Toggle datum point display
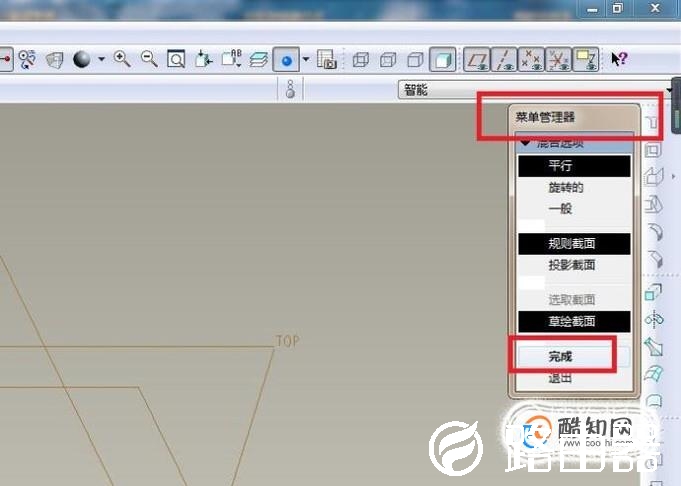The width and height of the screenshot is (681, 486). [x=531, y=60]
